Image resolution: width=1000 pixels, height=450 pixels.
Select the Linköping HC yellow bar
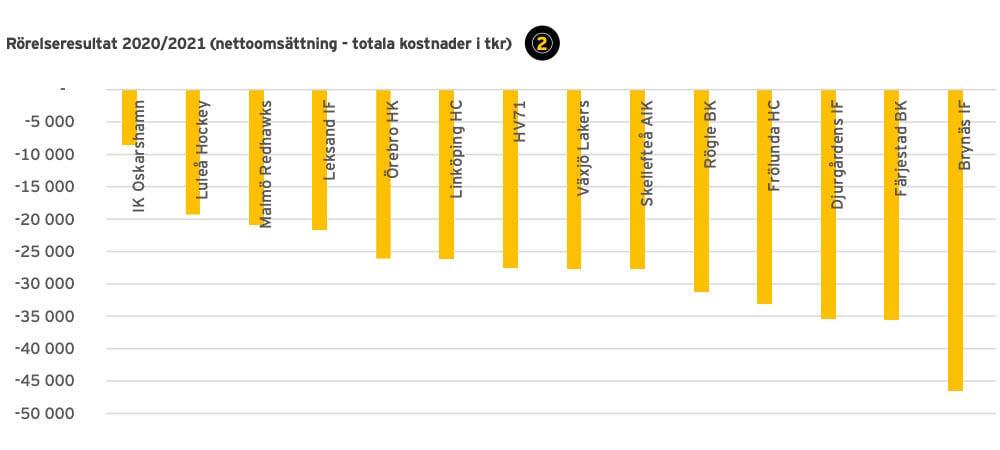point(446,174)
